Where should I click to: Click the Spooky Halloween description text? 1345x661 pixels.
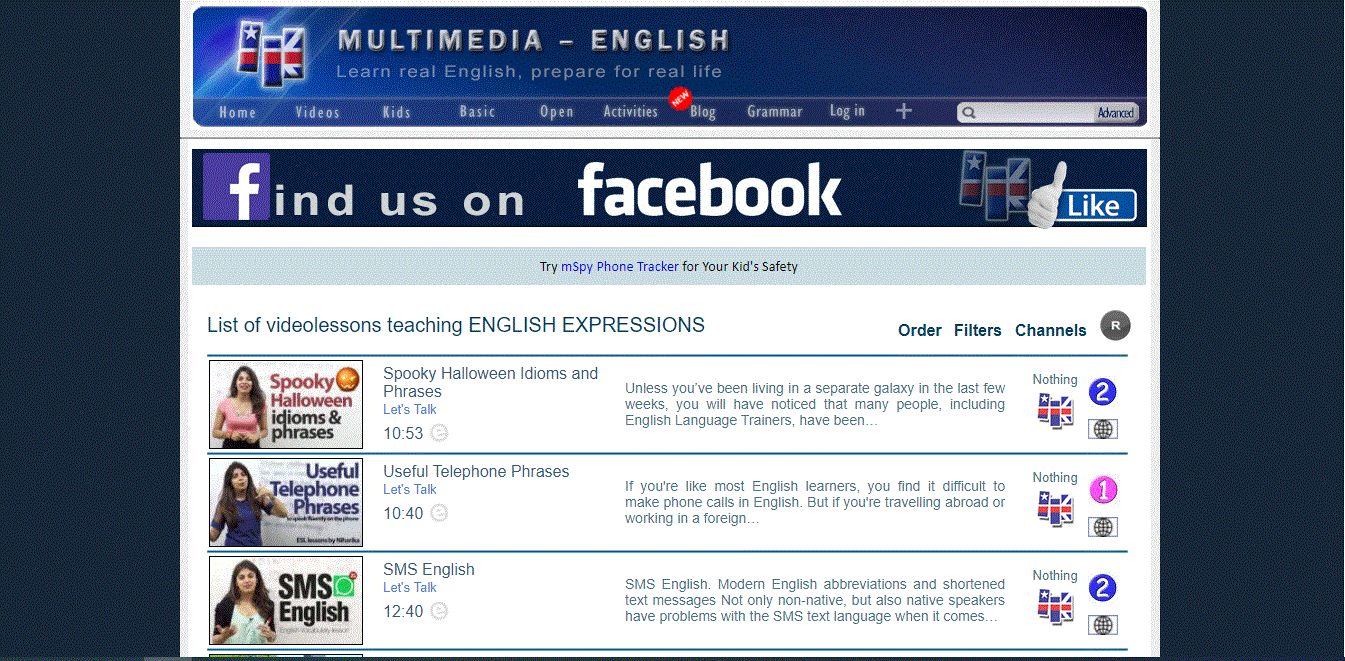tap(815, 404)
